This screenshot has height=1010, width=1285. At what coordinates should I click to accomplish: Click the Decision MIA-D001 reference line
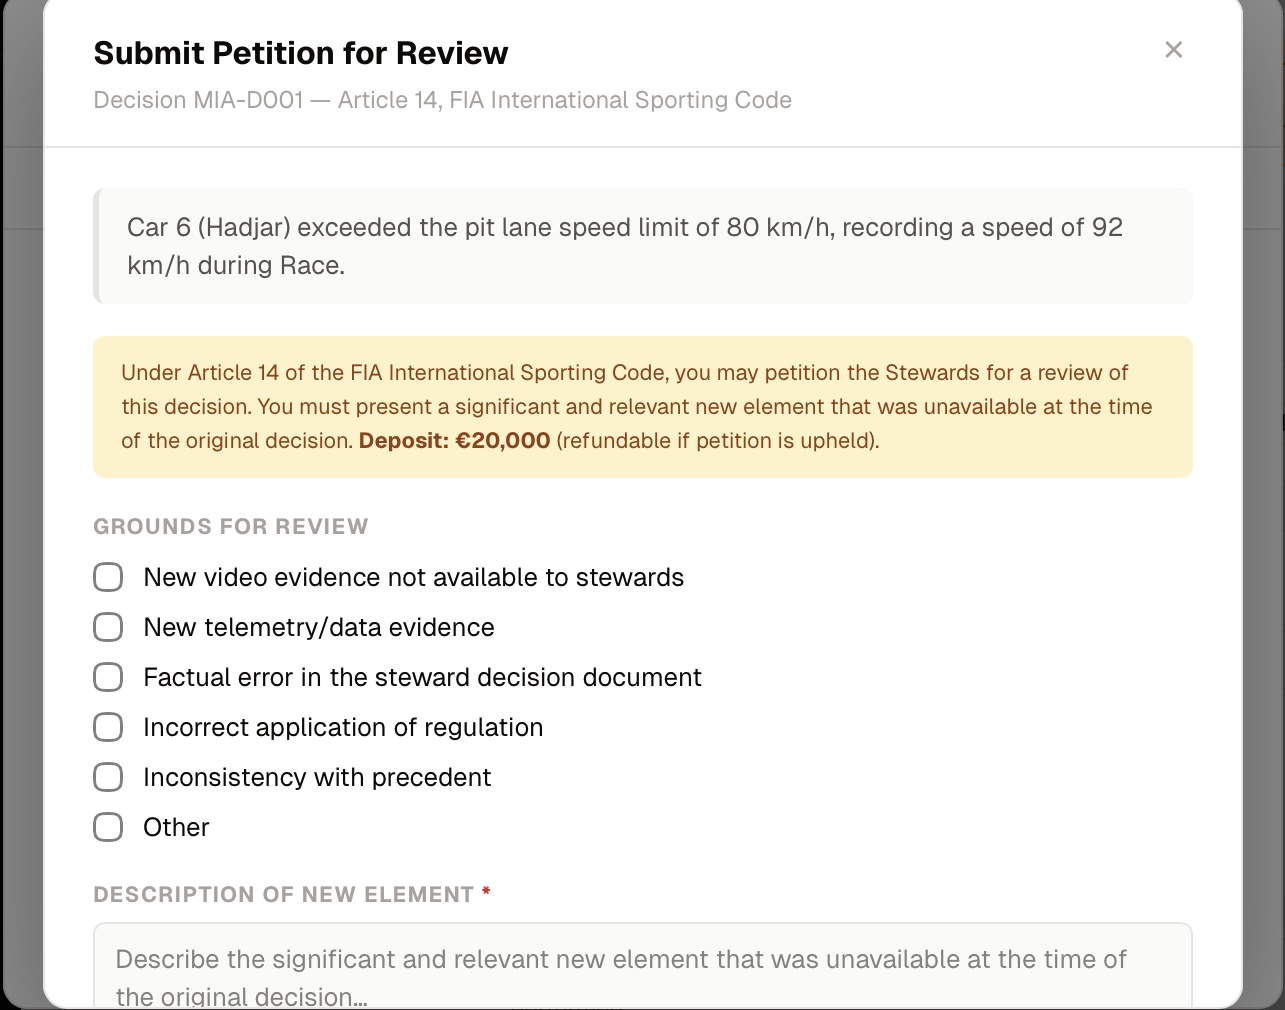(x=441, y=100)
